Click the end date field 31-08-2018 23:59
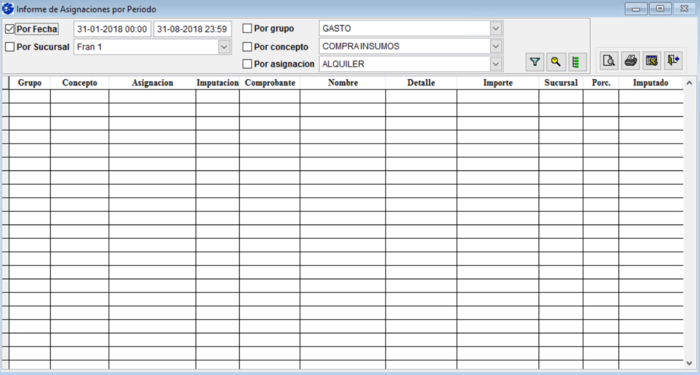Viewport: 700px width, 375px height. (x=192, y=29)
